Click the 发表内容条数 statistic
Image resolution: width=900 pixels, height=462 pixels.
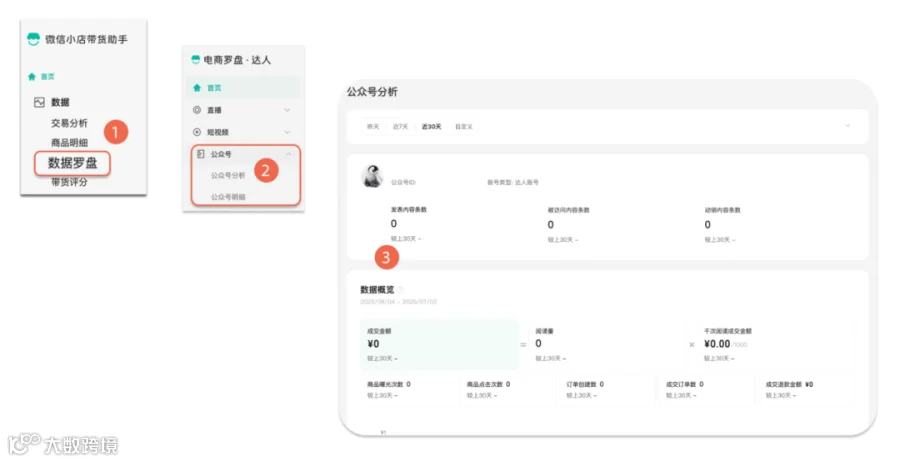click(x=409, y=224)
